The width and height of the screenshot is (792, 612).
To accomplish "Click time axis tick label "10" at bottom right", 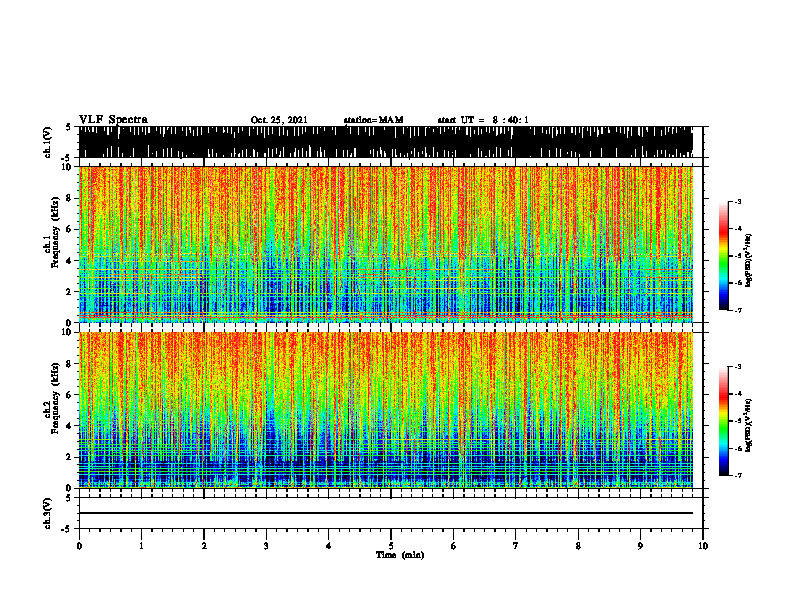I will tap(703, 546).
